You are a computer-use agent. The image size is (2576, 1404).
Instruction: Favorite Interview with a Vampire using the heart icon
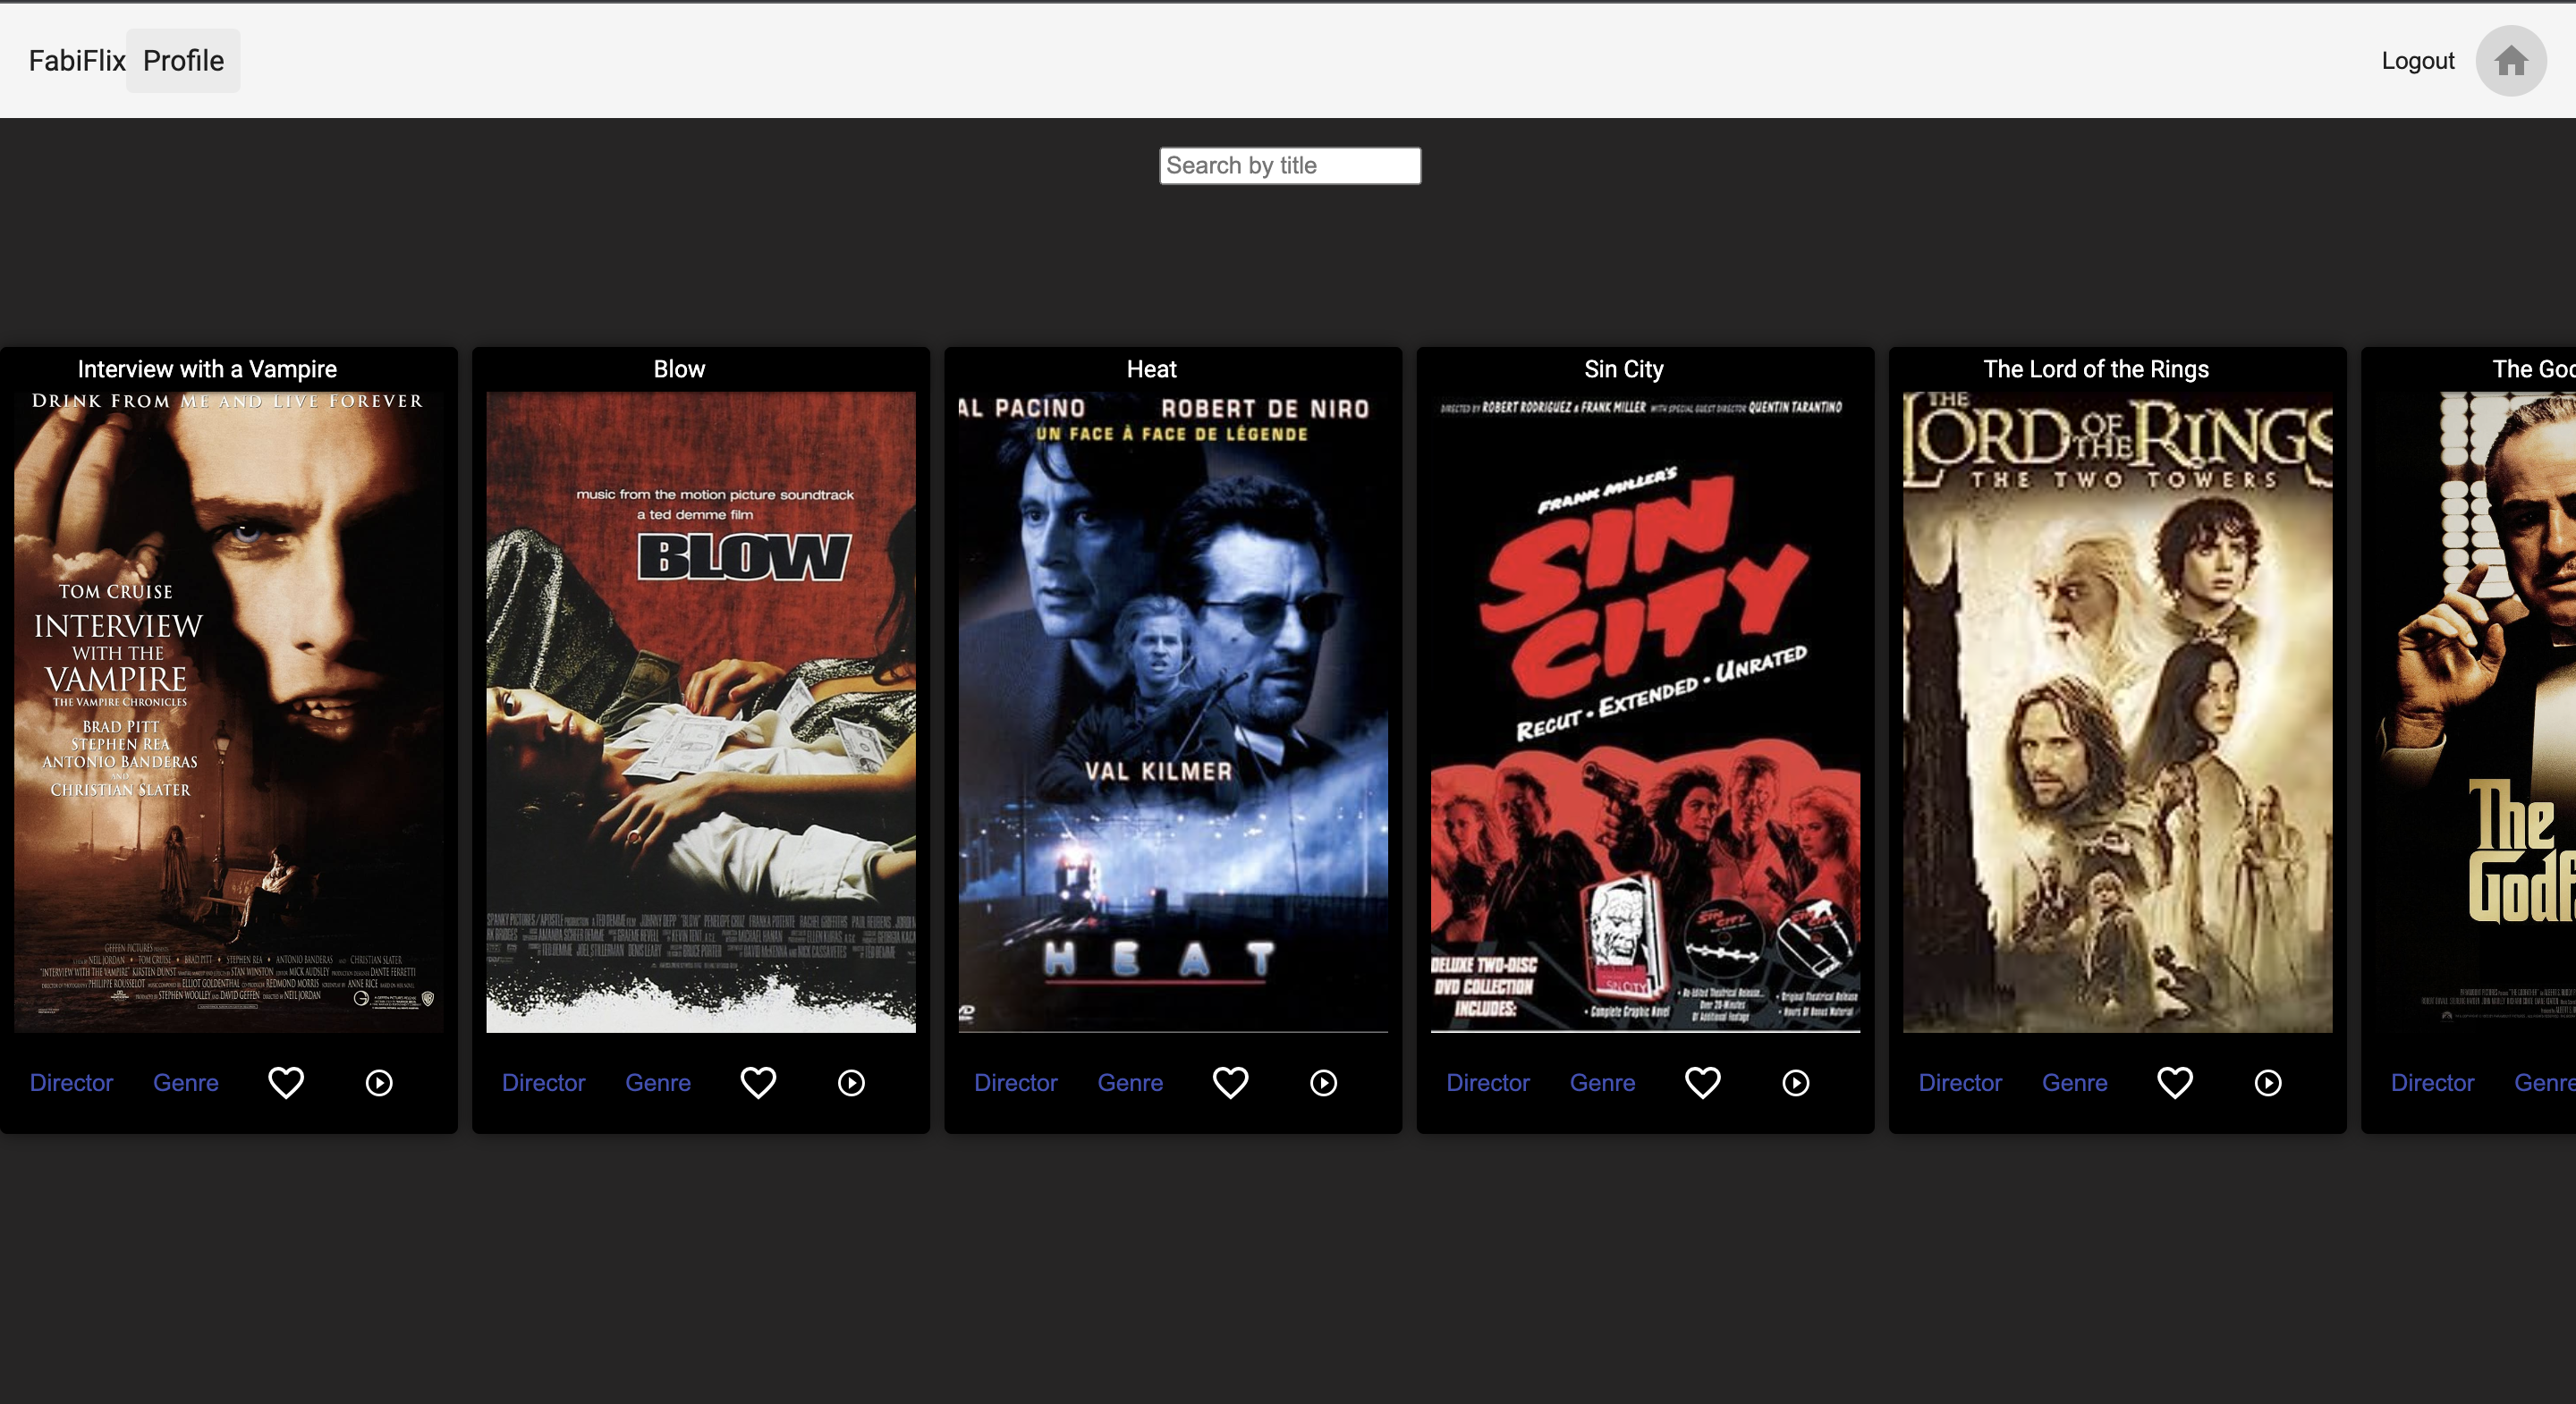pyautogui.click(x=286, y=1082)
